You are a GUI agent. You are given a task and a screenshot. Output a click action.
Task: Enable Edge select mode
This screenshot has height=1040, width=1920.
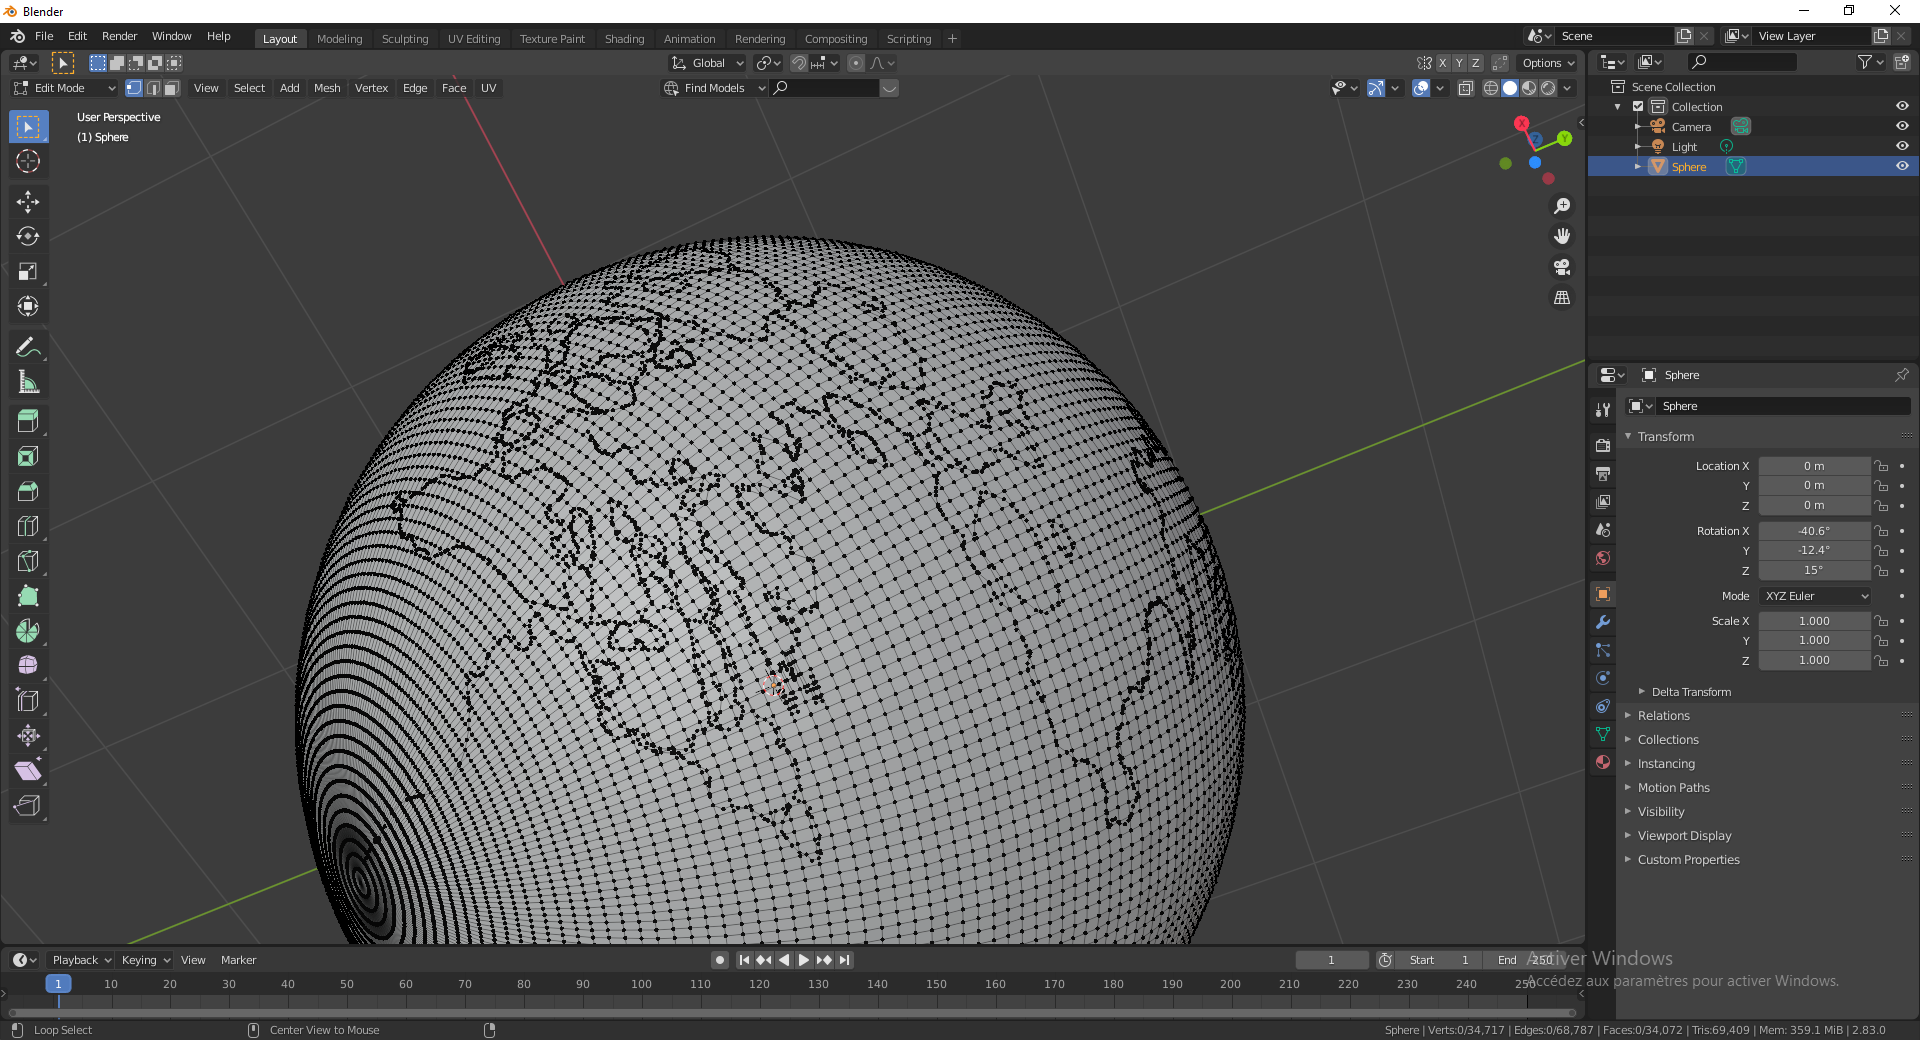click(153, 88)
